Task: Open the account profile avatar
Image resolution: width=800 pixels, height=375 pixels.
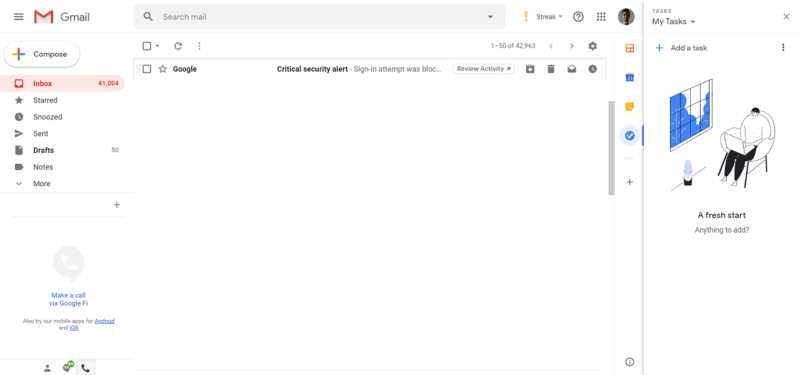Action: click(626, 17)
